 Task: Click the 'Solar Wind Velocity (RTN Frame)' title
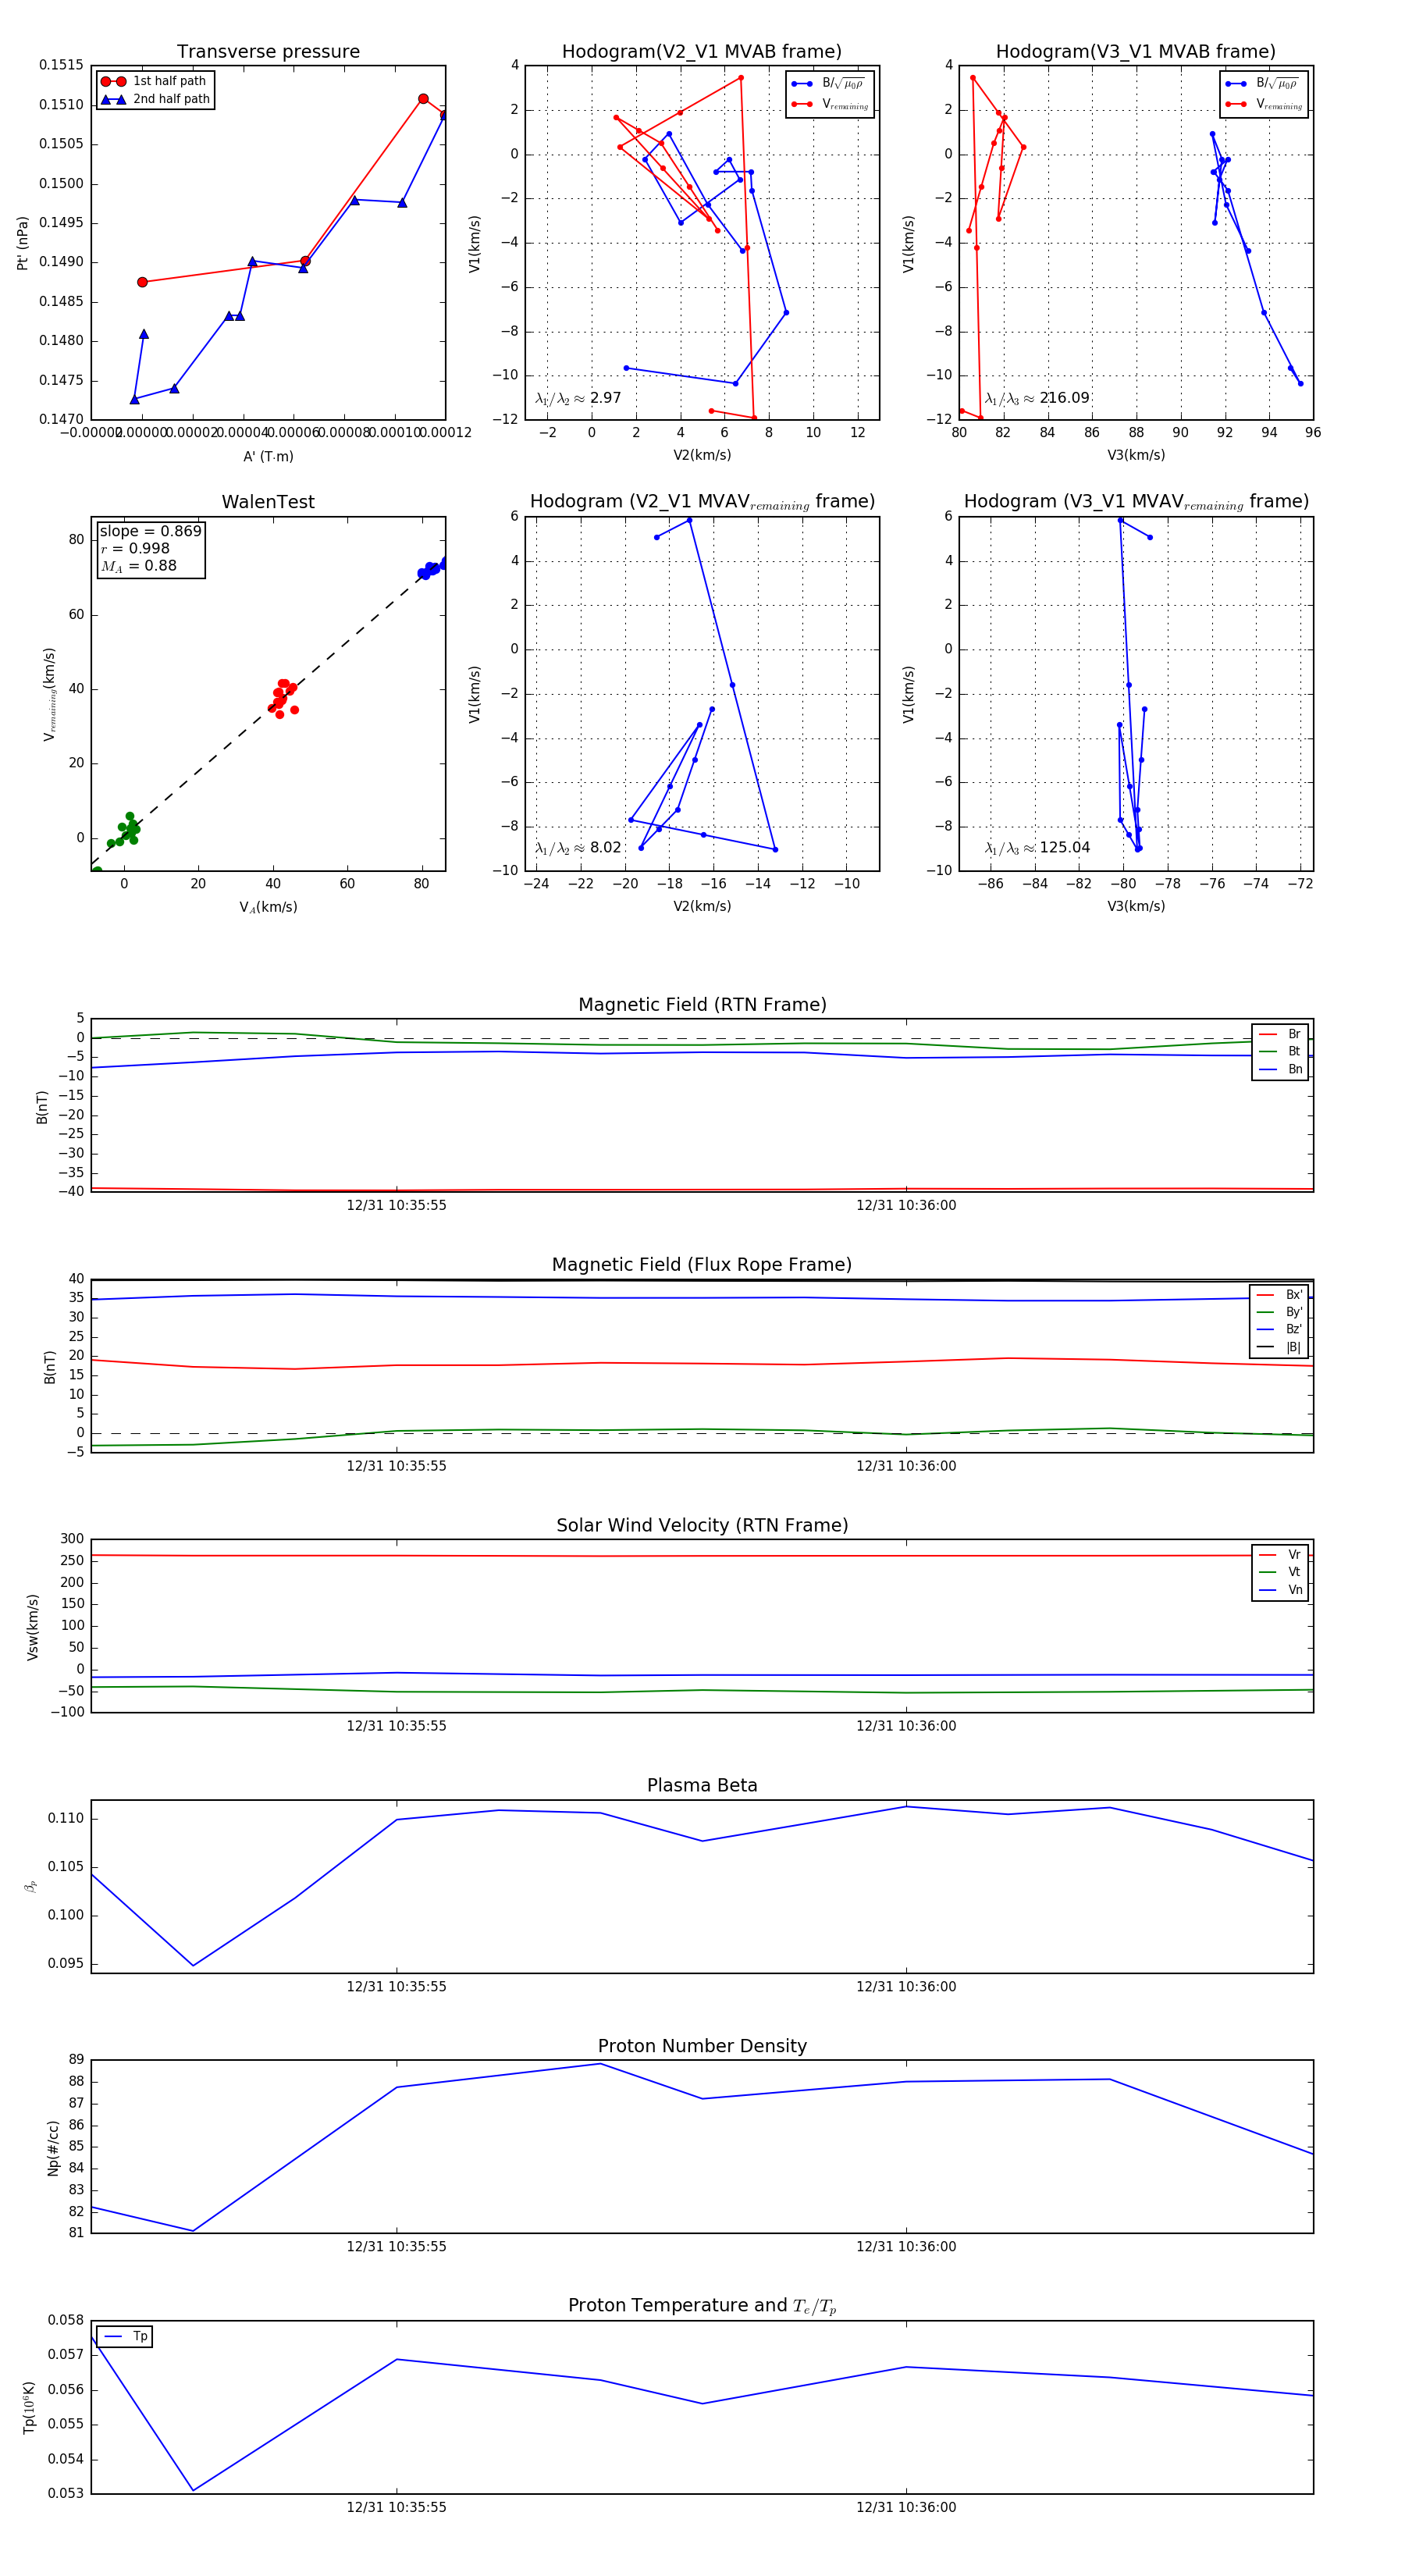coord(702,1525)
